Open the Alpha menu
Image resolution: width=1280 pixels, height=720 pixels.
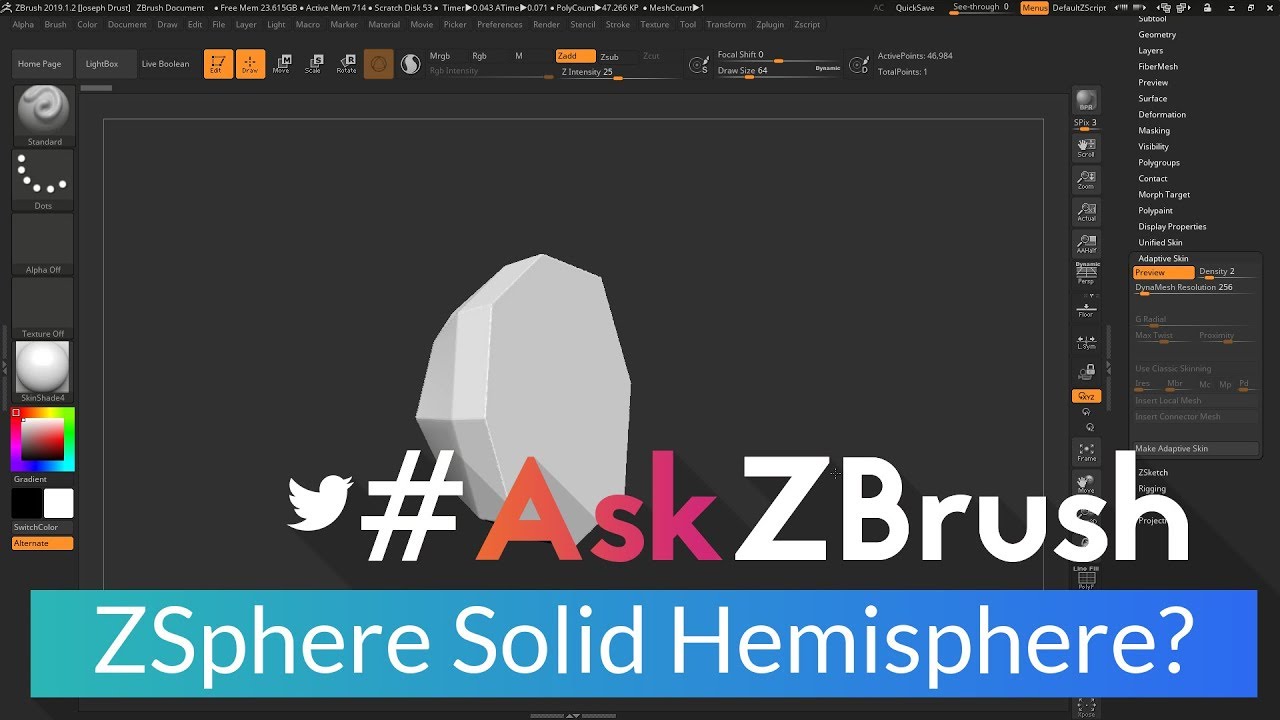tap(23, 24)
